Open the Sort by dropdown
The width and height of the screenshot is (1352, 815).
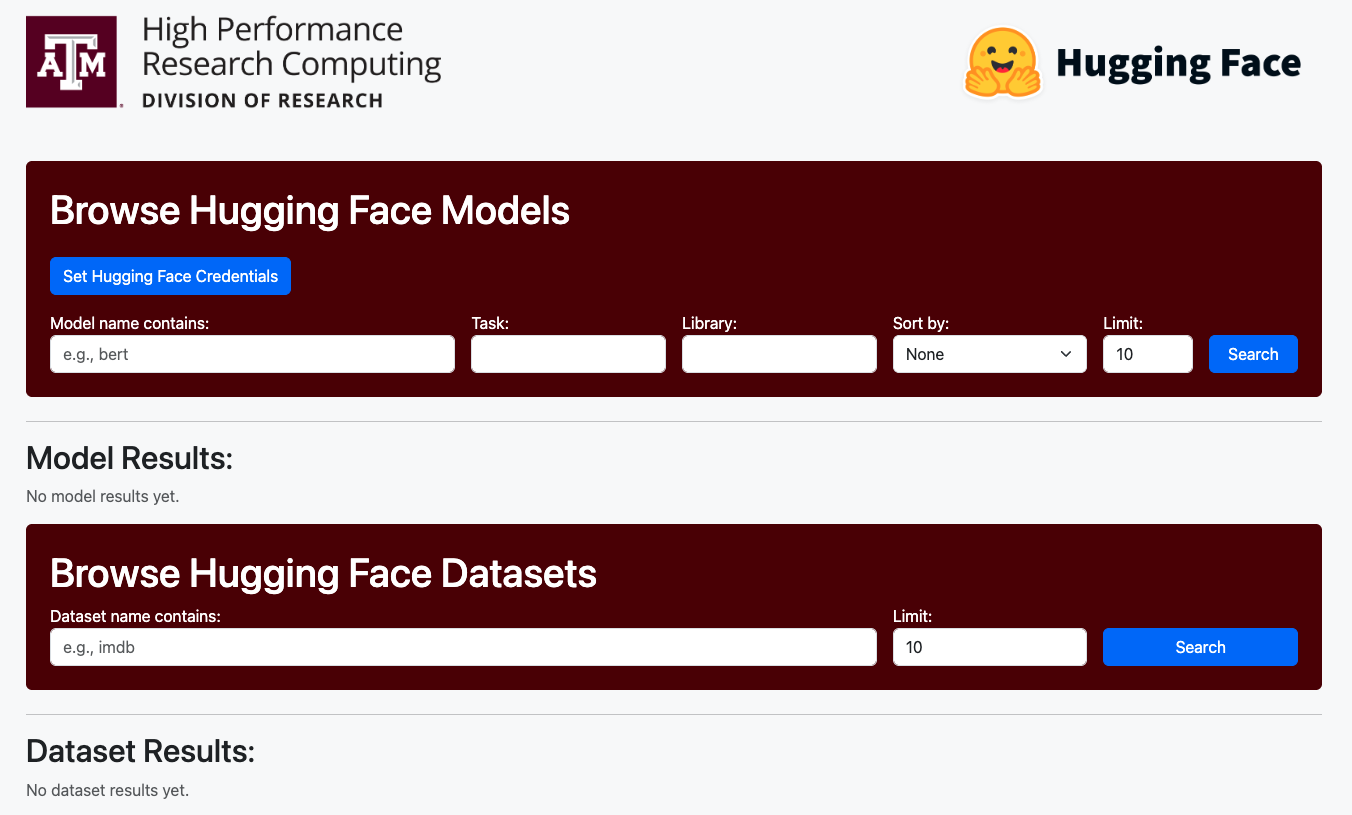(x=989, y=354)
